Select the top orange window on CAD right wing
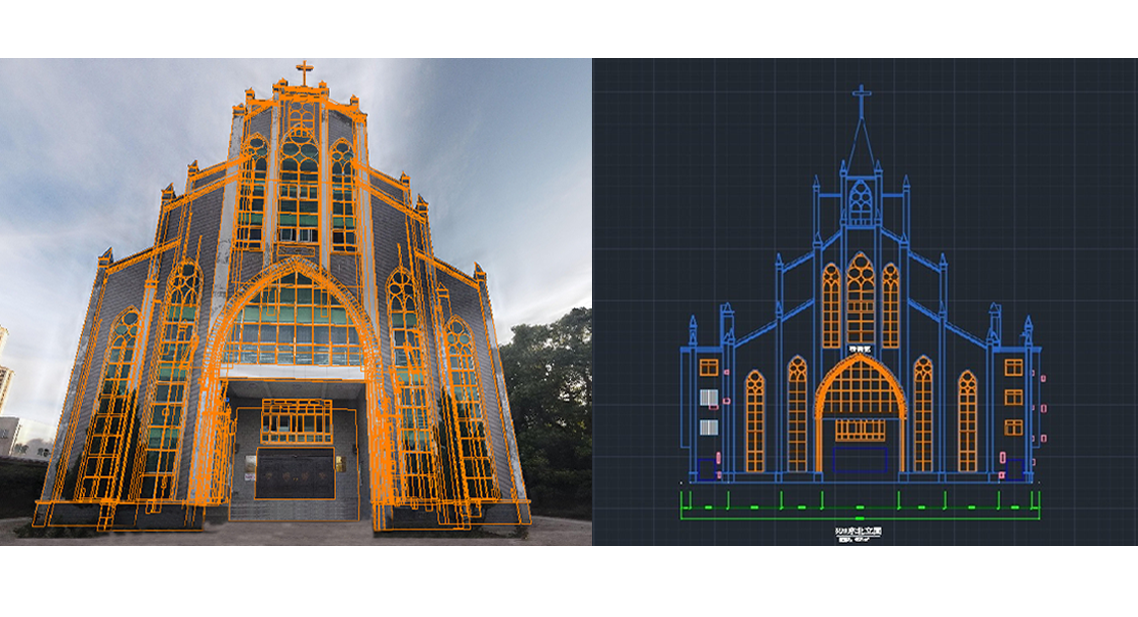 pos(1013,367)
